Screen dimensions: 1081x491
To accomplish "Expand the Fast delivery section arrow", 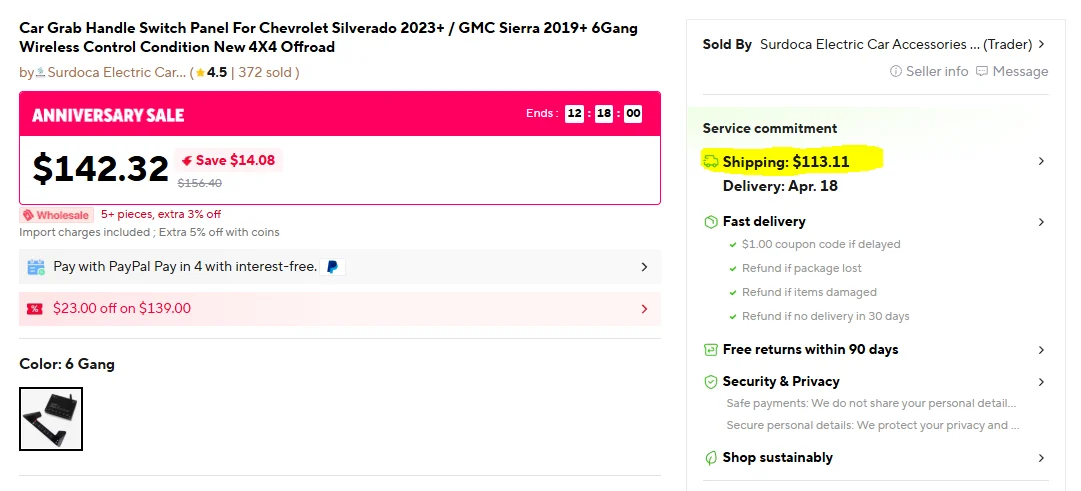I will click(1041, 222).
